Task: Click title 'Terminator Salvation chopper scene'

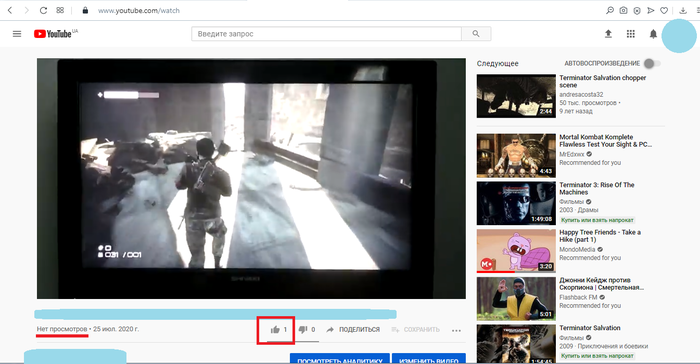Action: coord(603,81)
